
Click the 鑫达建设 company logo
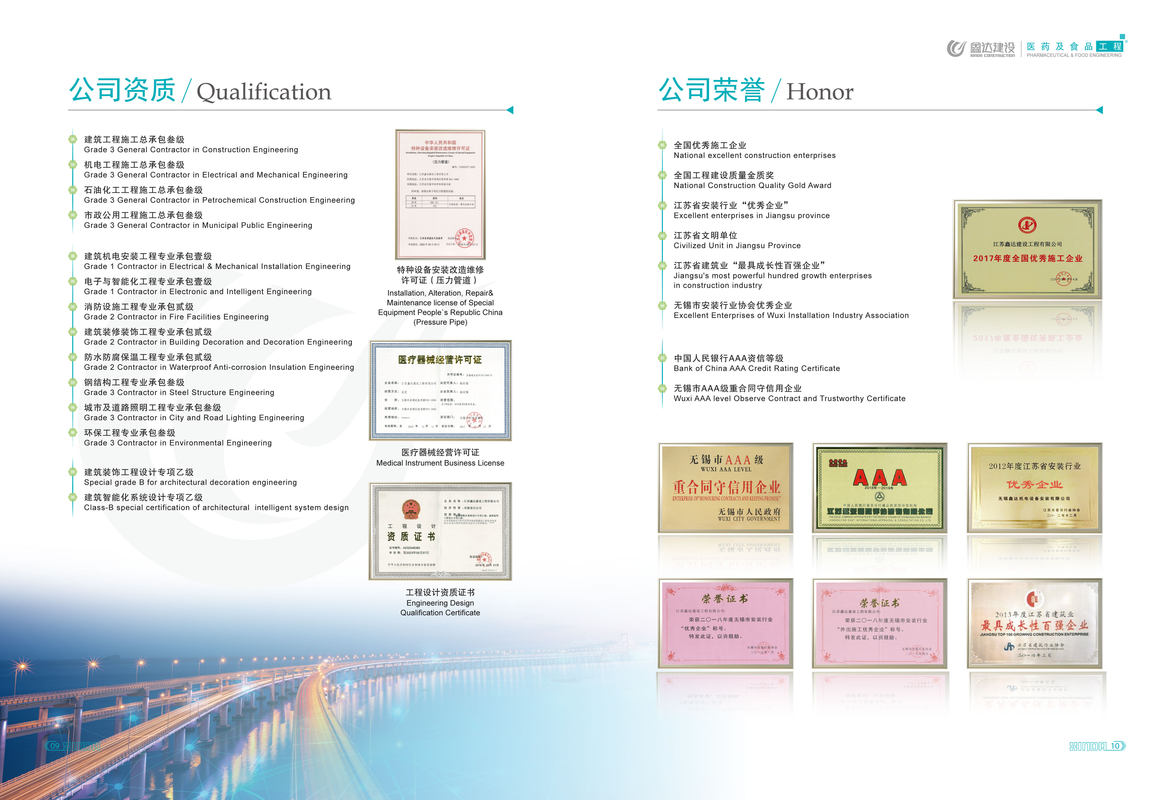(981, 49)
